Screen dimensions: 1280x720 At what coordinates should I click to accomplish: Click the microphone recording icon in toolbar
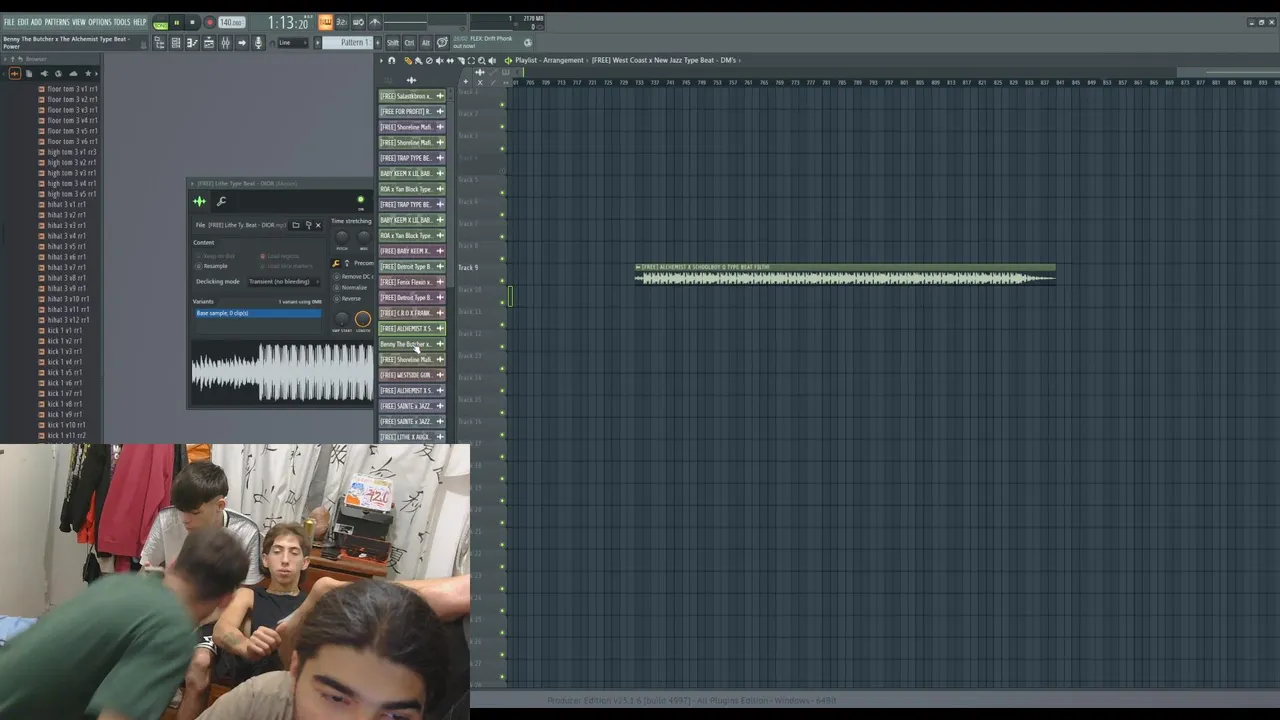258,43
